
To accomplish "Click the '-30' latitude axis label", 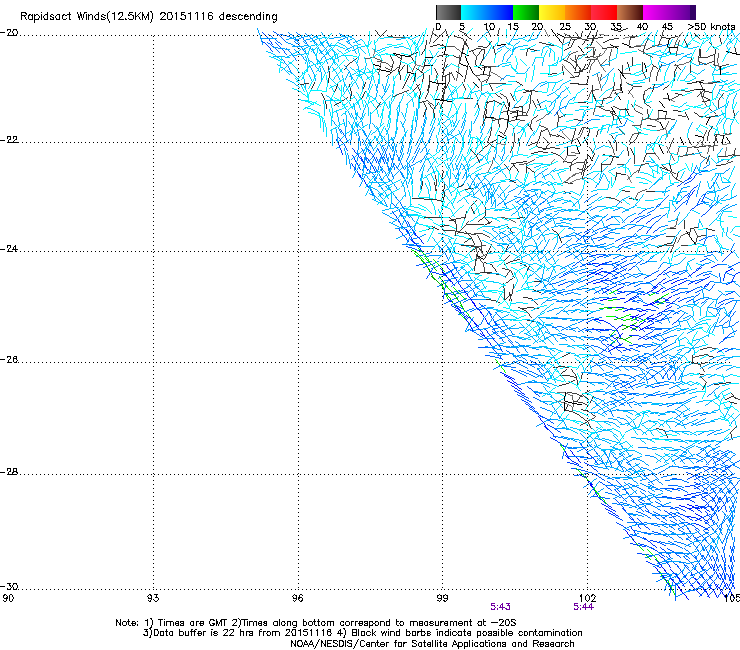I will coord(9,587).
